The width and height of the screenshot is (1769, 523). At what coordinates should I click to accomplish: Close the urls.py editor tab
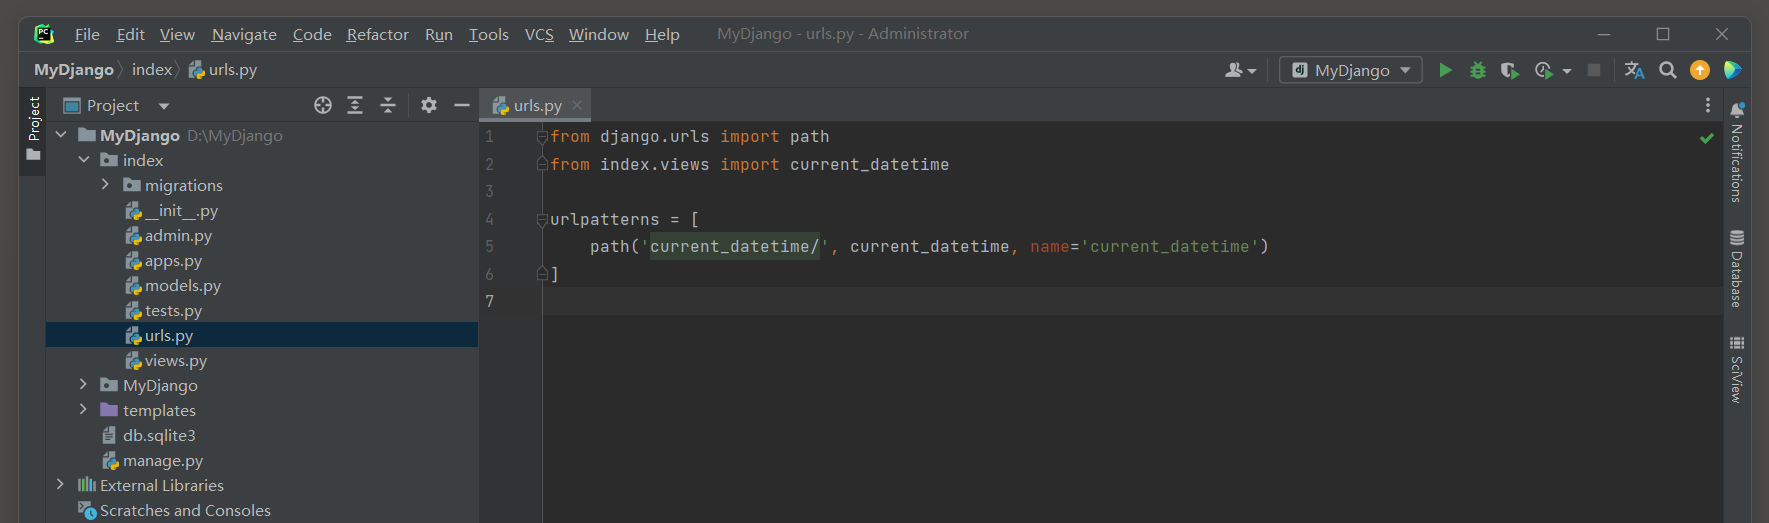pos(577,105)
